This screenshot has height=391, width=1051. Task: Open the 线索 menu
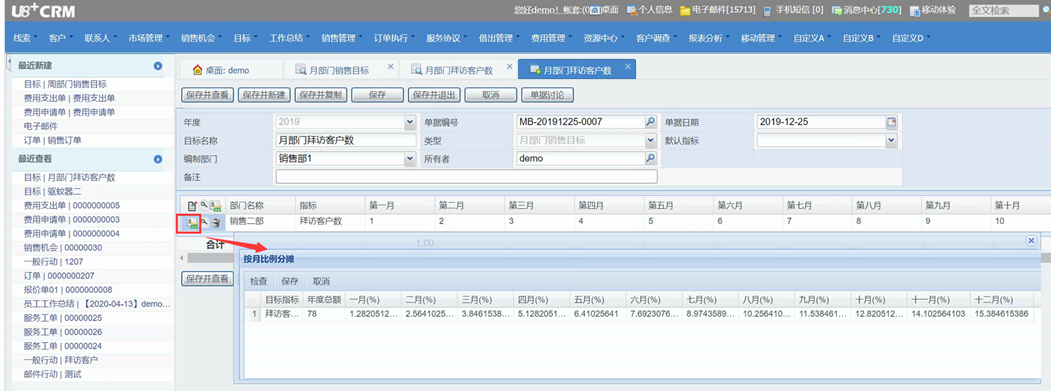tap(25, 38)
